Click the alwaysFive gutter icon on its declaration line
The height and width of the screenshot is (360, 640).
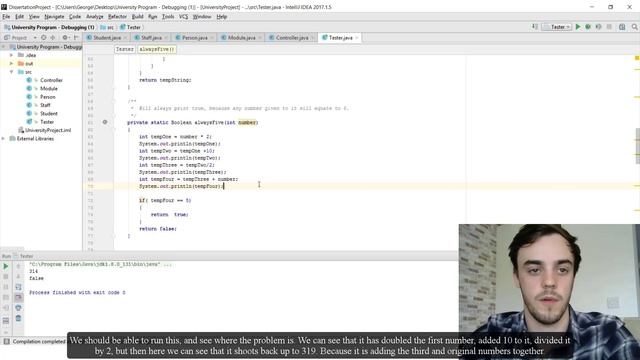click(x=105, y=122)
